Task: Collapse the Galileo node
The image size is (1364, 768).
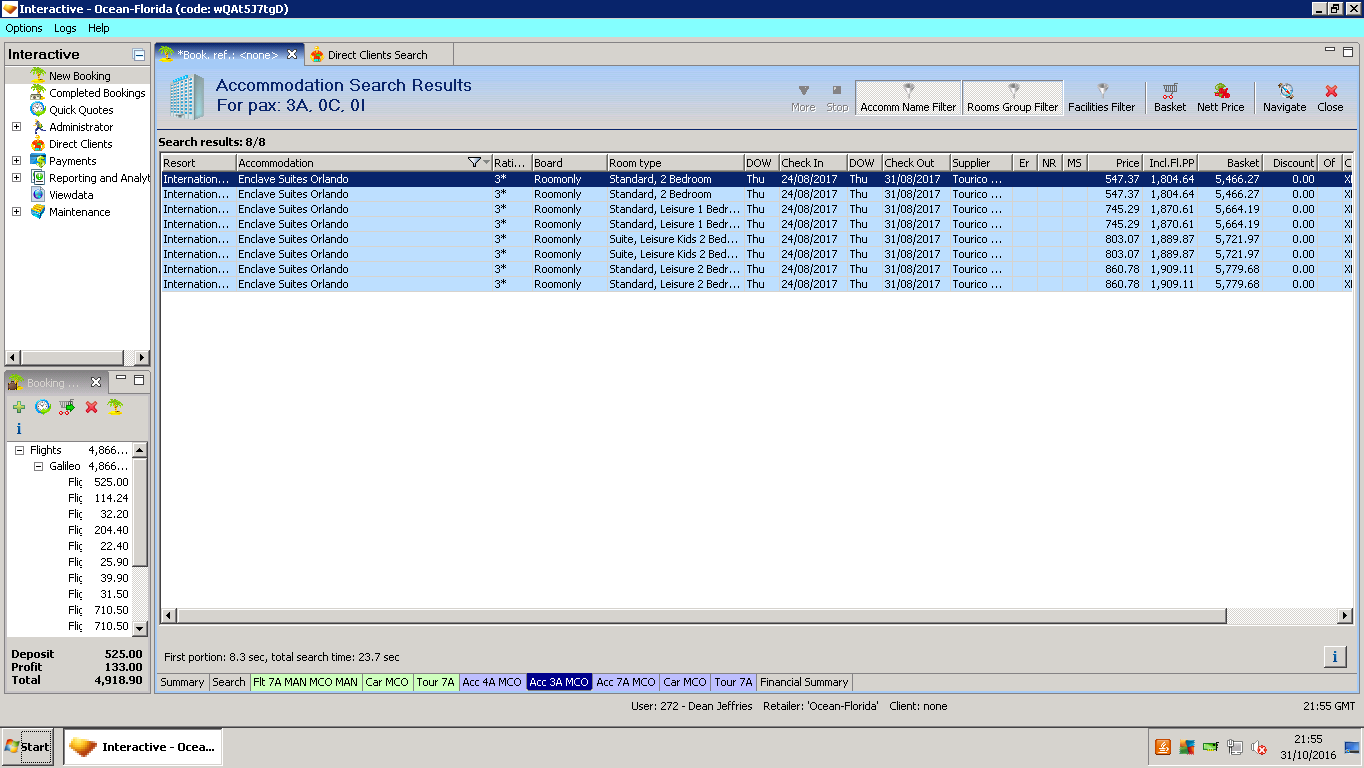Action: click(x=38, y=467)
